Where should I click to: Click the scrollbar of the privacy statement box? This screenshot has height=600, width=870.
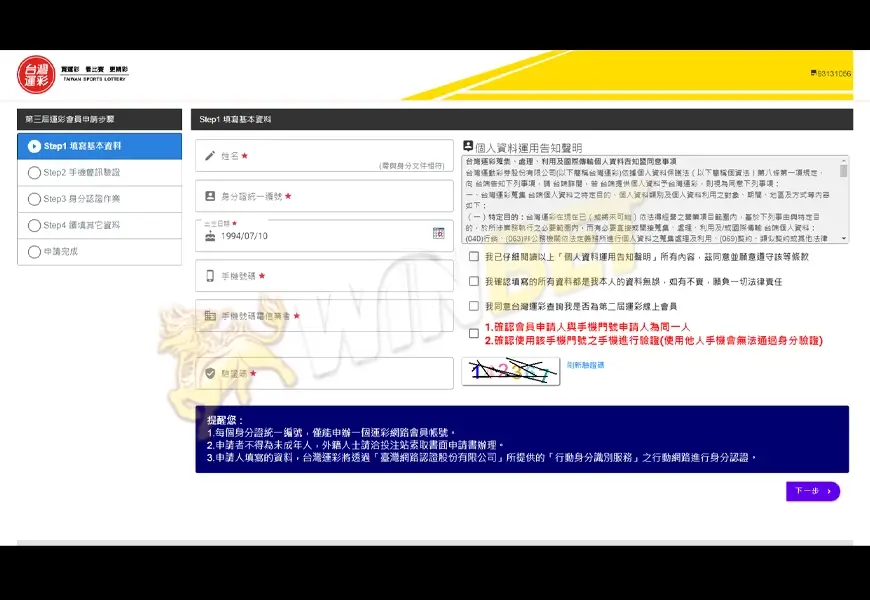843,200
